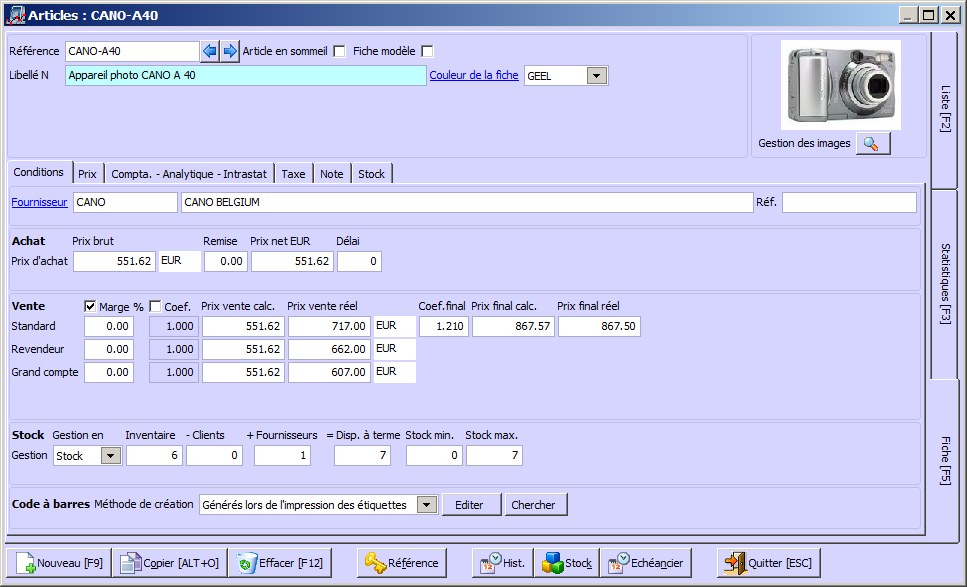Check the Coef. checkbox in Vente

155,307
